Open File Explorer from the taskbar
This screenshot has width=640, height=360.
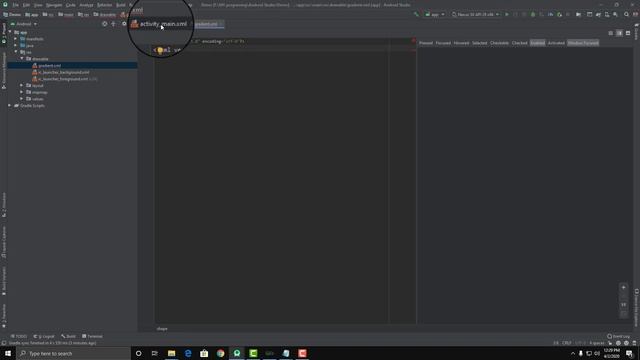(x=171, y=353)
